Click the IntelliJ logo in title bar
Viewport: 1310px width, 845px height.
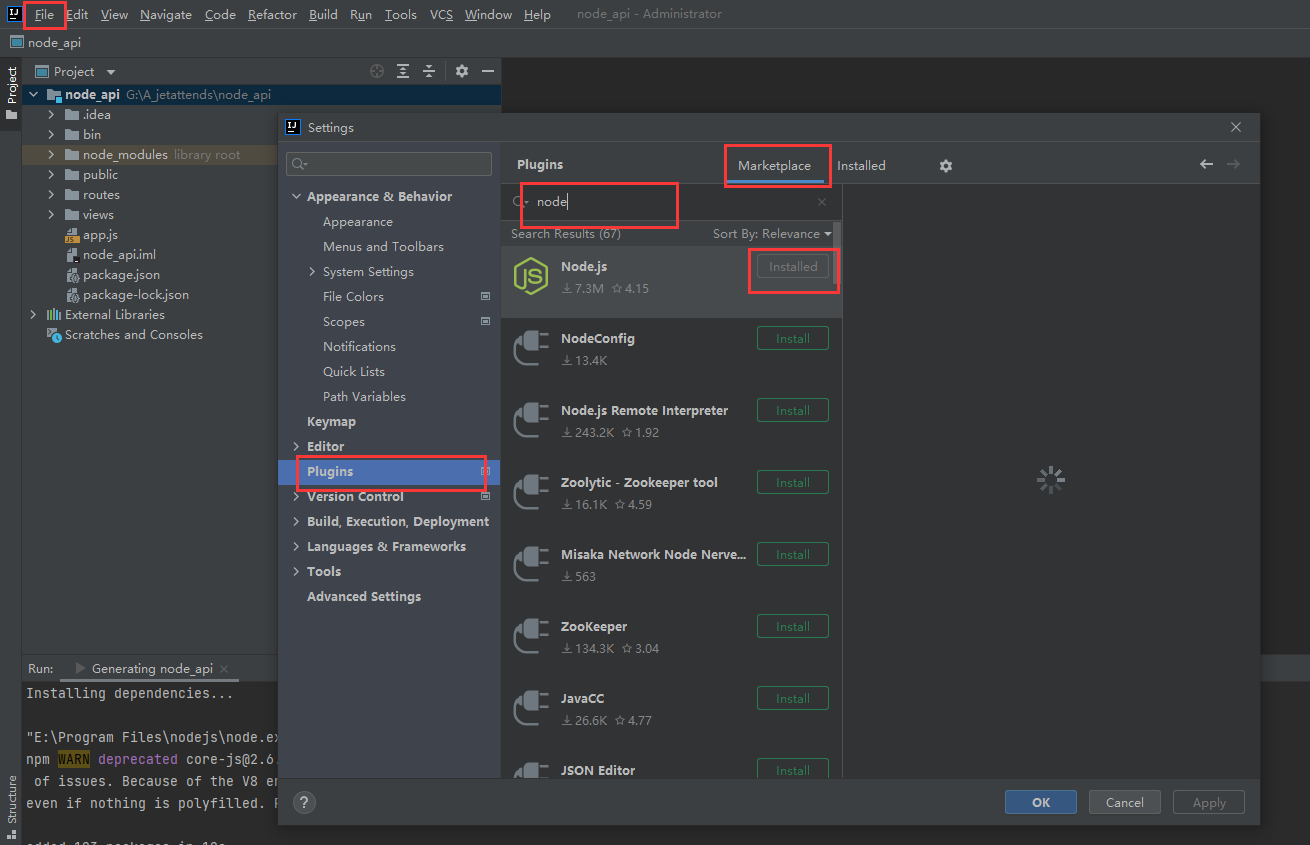coord(14,14)
